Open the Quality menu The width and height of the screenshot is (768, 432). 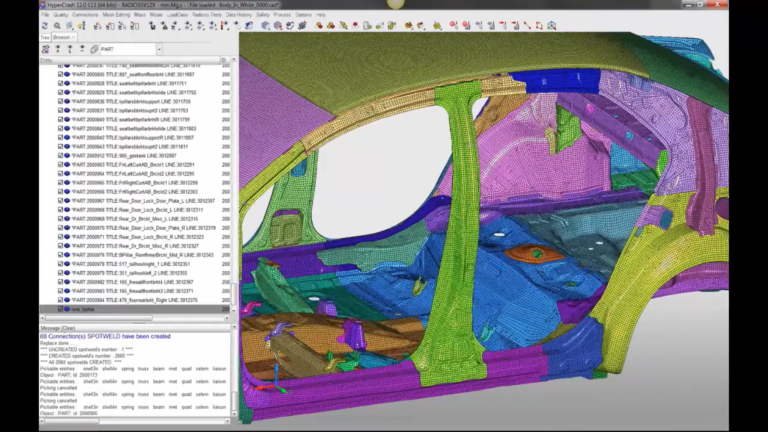[x=61, y=15]
